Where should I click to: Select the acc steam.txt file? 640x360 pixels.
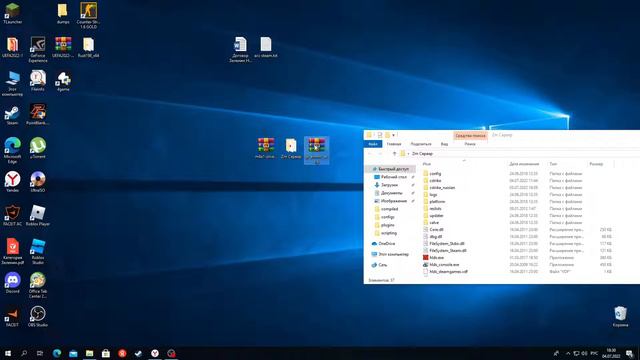point(266,47)
